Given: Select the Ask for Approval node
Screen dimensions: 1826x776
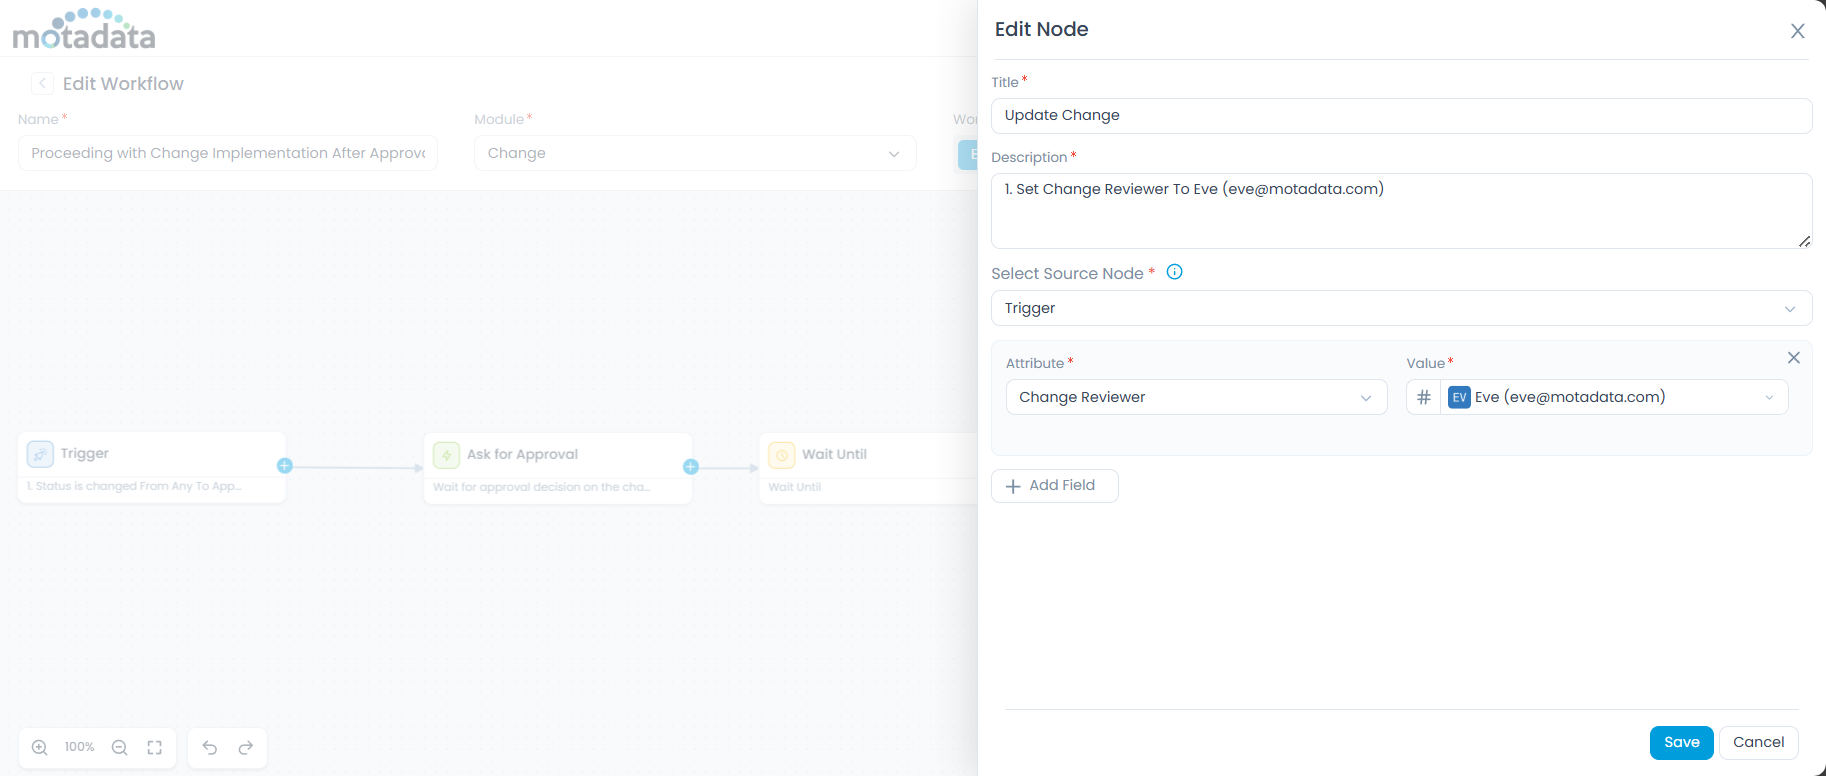Looking at the screenshot, I should (557, 467).
